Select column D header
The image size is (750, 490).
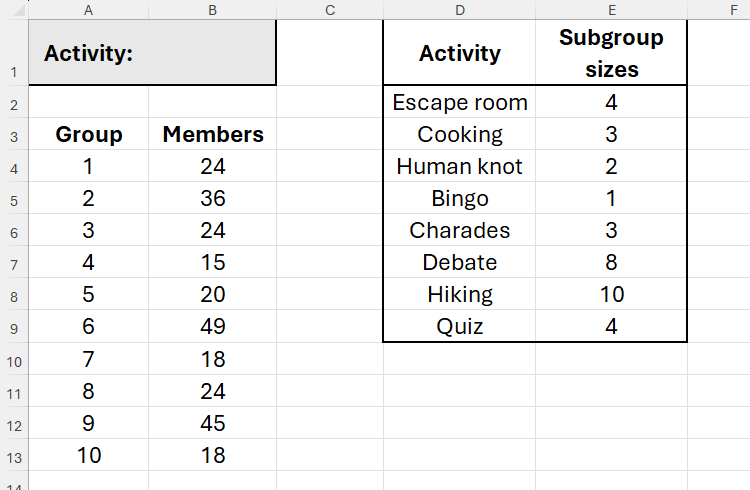[x=459, y=10]
